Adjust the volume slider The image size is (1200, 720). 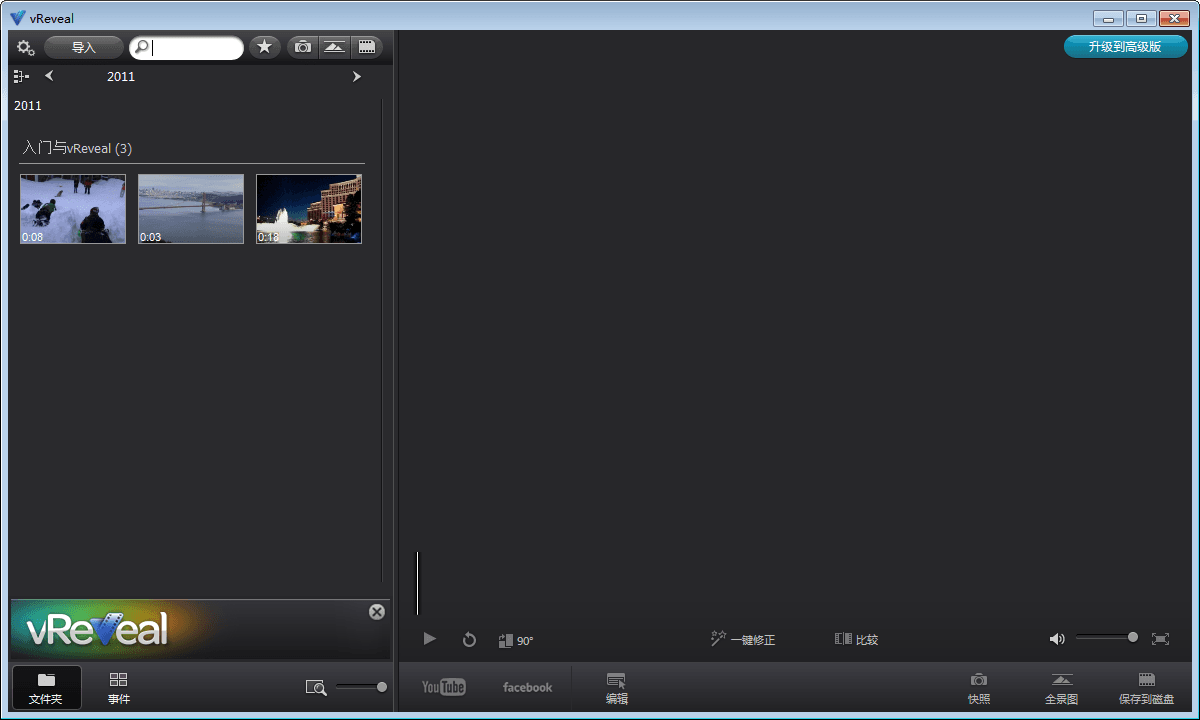click(1105, 638)
